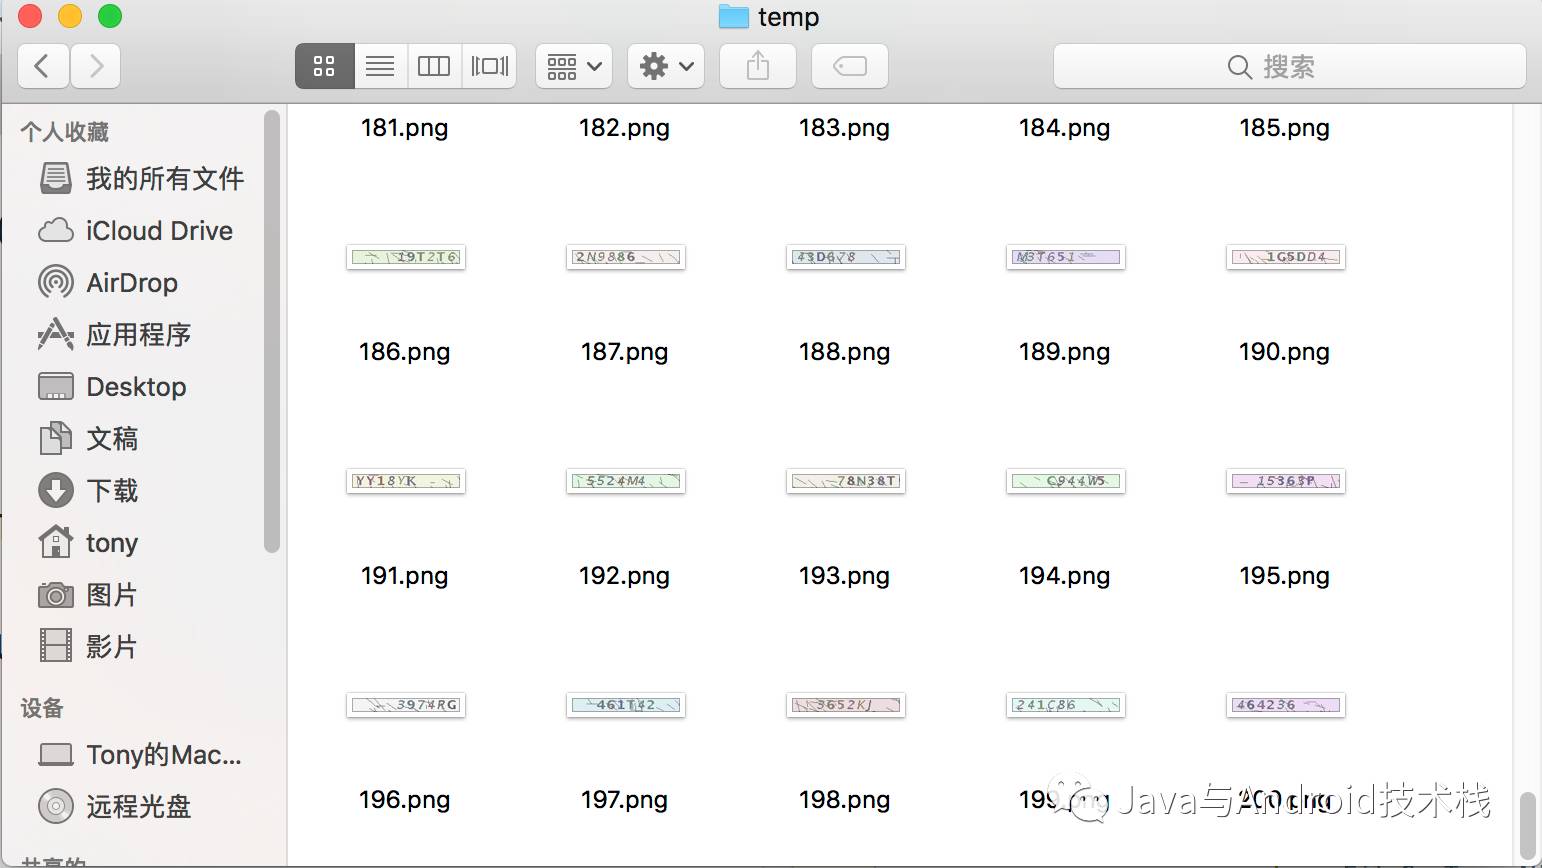Image resolution: width=1542 pixels, height=868 pixels.
Task: Switch to icon view mode
Action: [x=324, y=67]
